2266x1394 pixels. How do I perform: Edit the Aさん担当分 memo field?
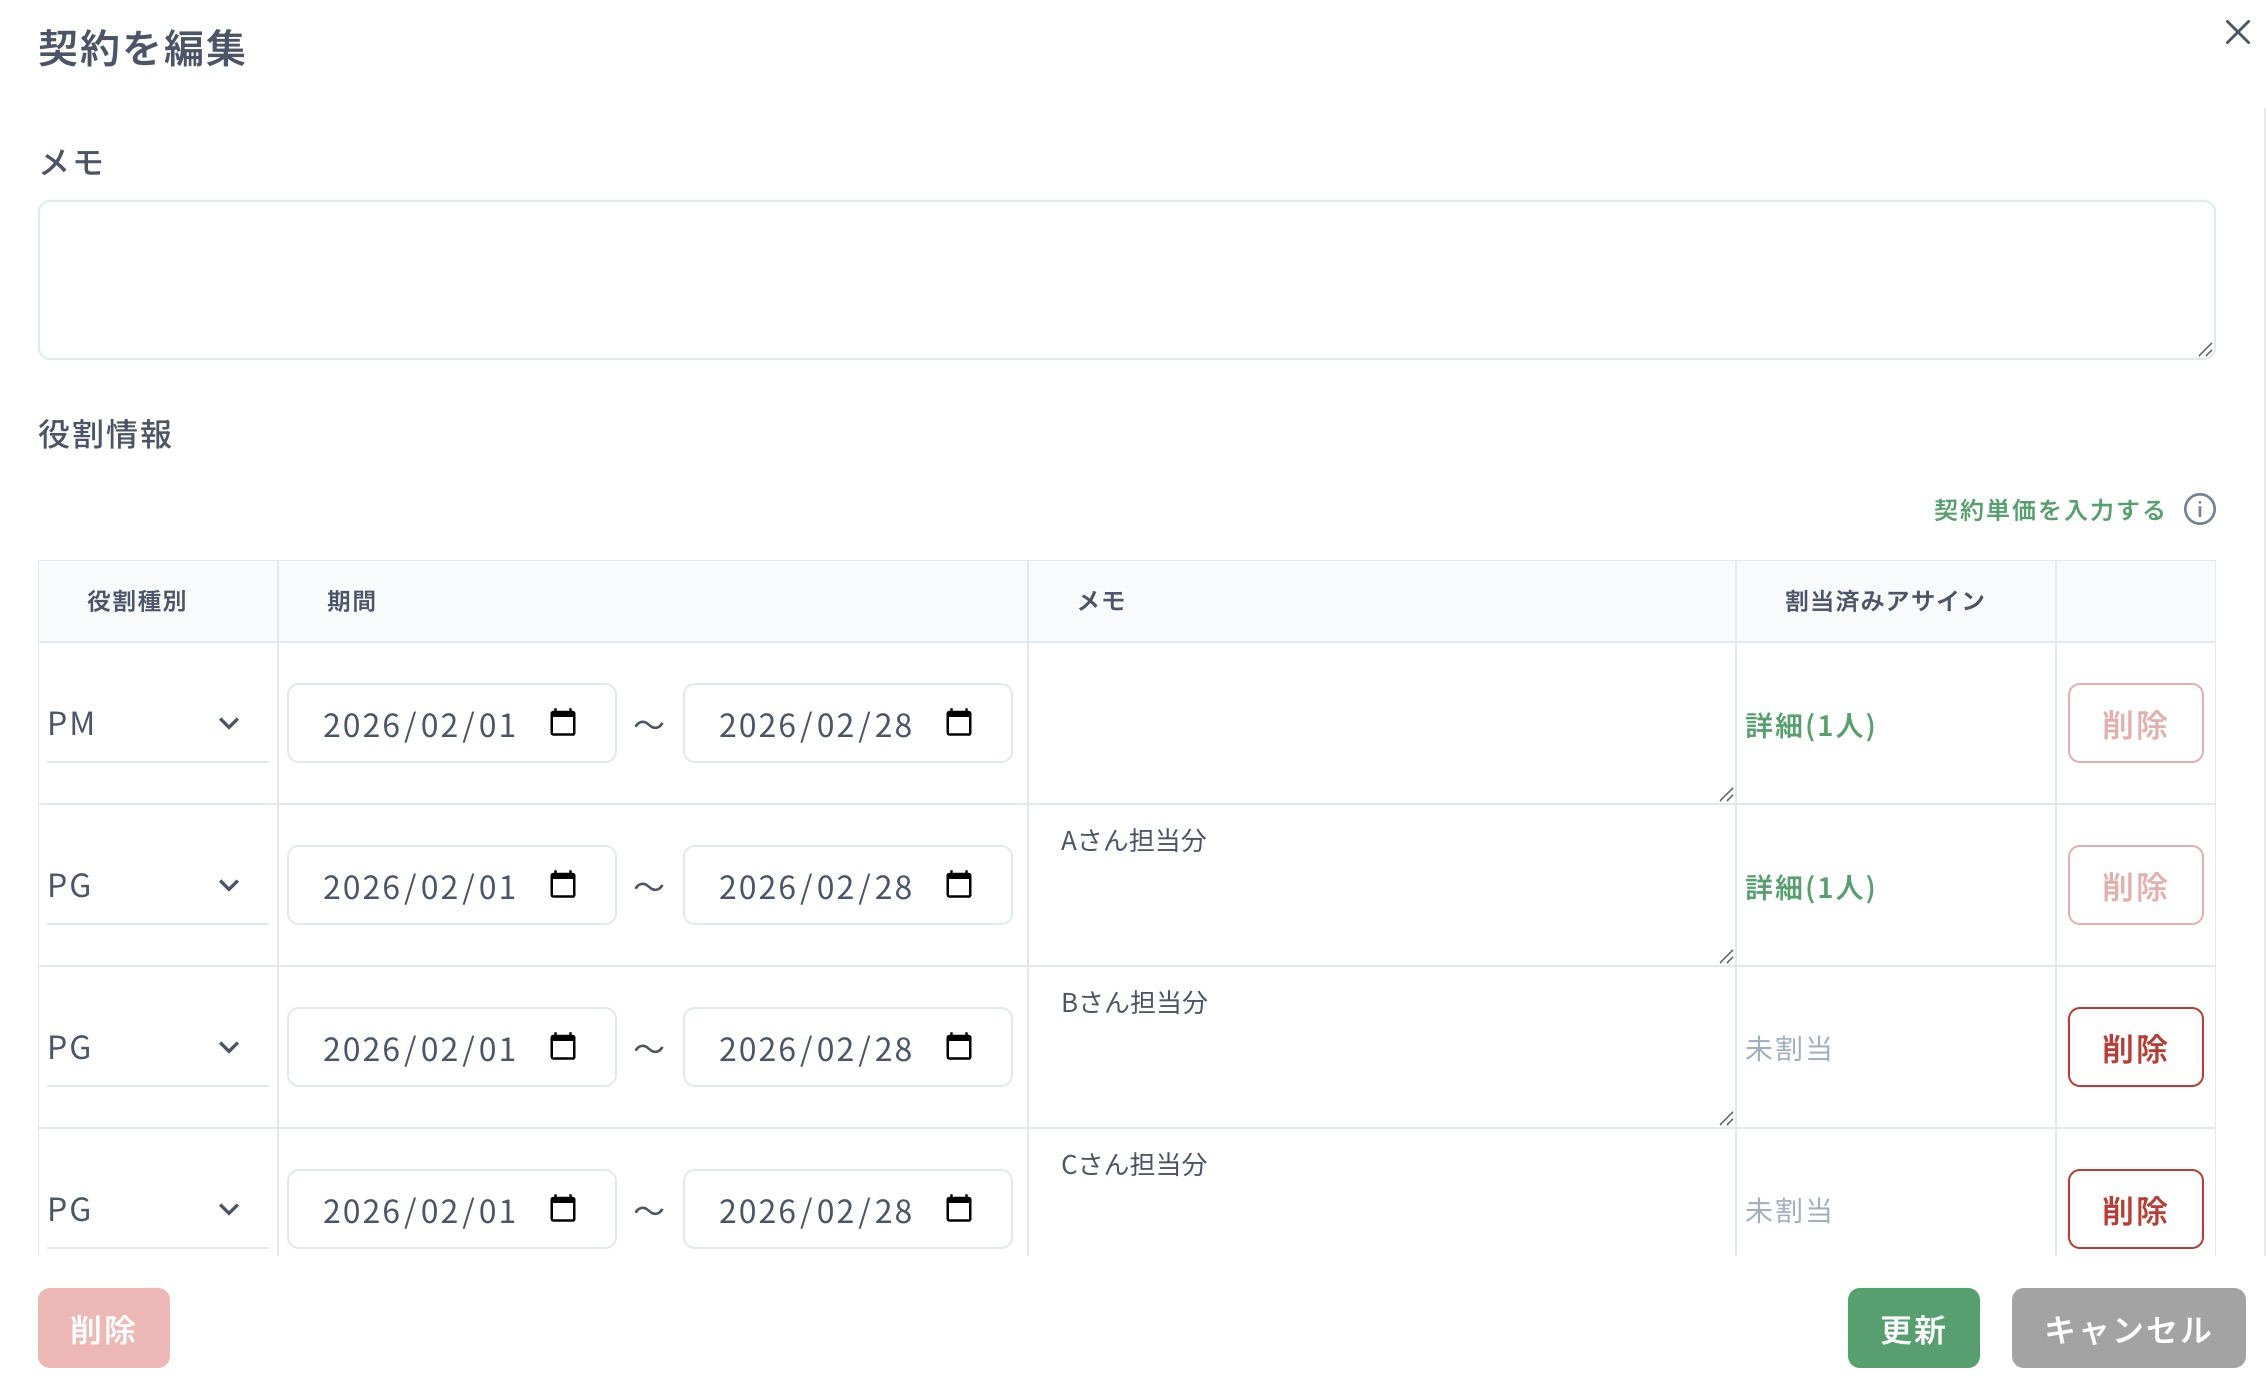(1382, 885)
